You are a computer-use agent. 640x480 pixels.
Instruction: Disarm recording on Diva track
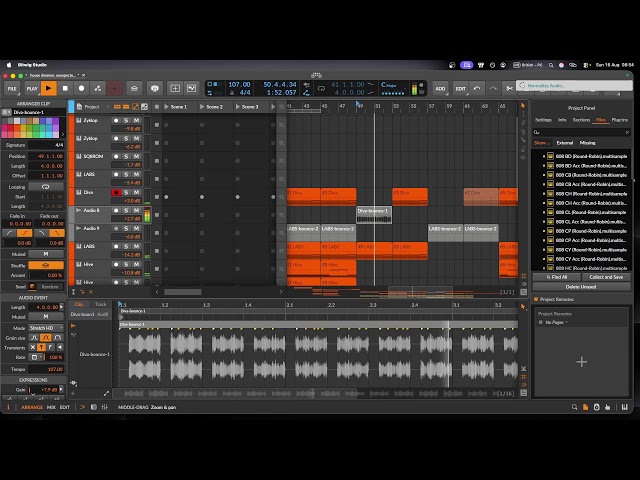coord(116,192)
